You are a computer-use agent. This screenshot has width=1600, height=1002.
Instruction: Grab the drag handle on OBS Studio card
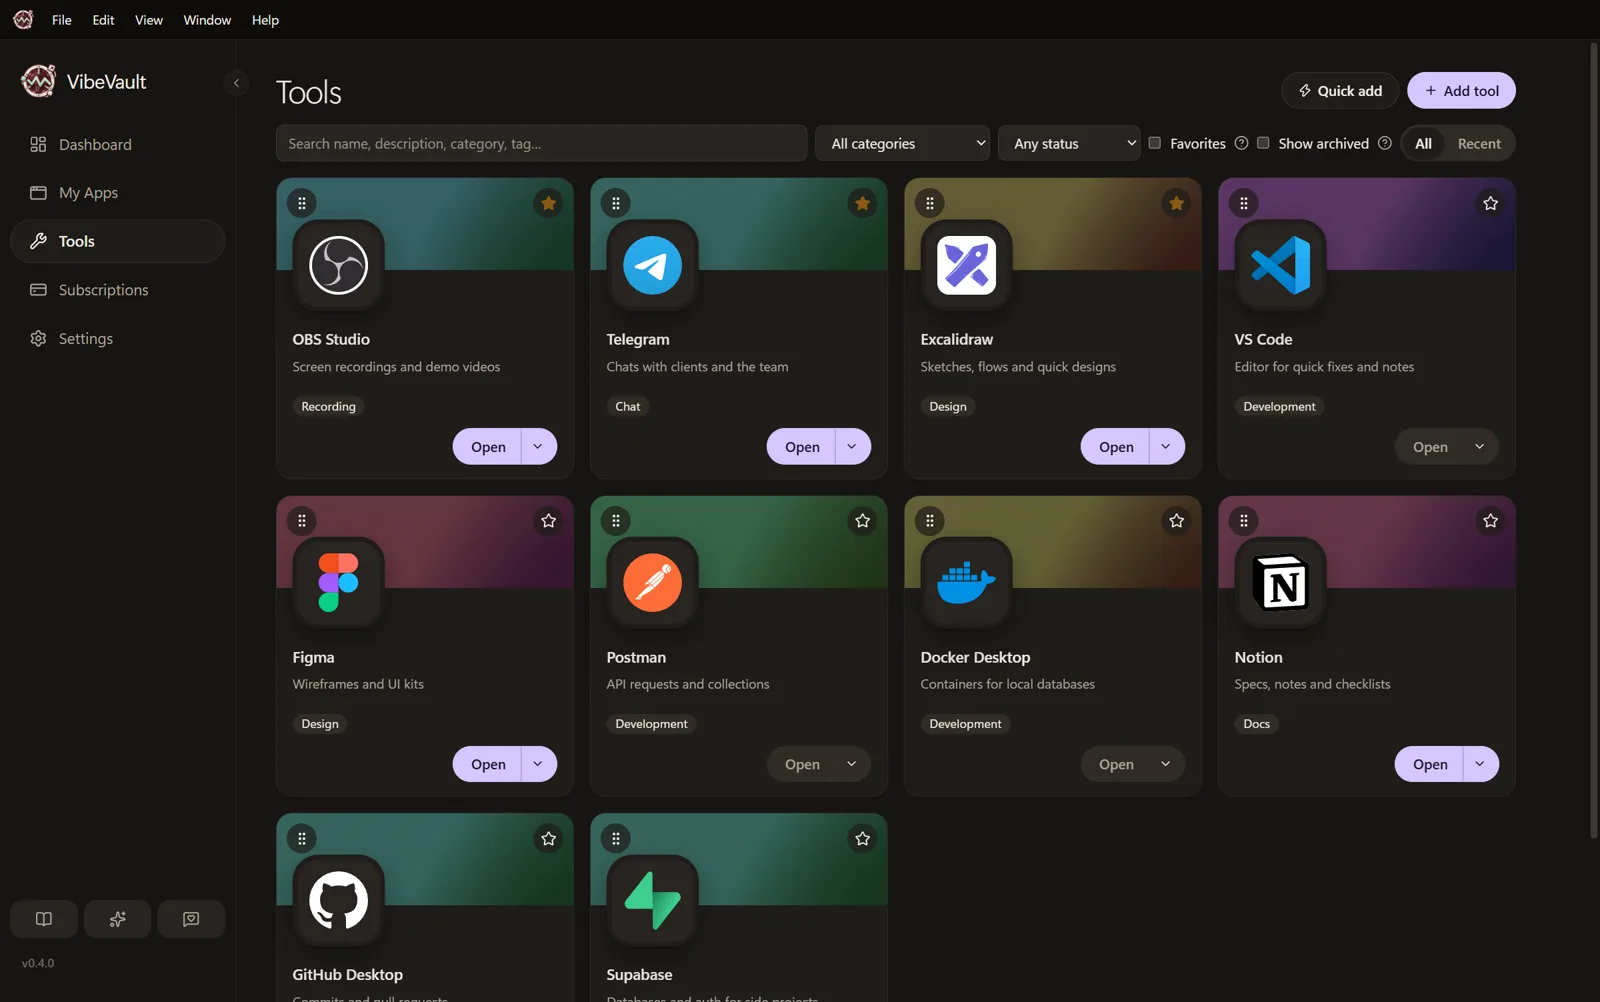[x=302, y=203]
